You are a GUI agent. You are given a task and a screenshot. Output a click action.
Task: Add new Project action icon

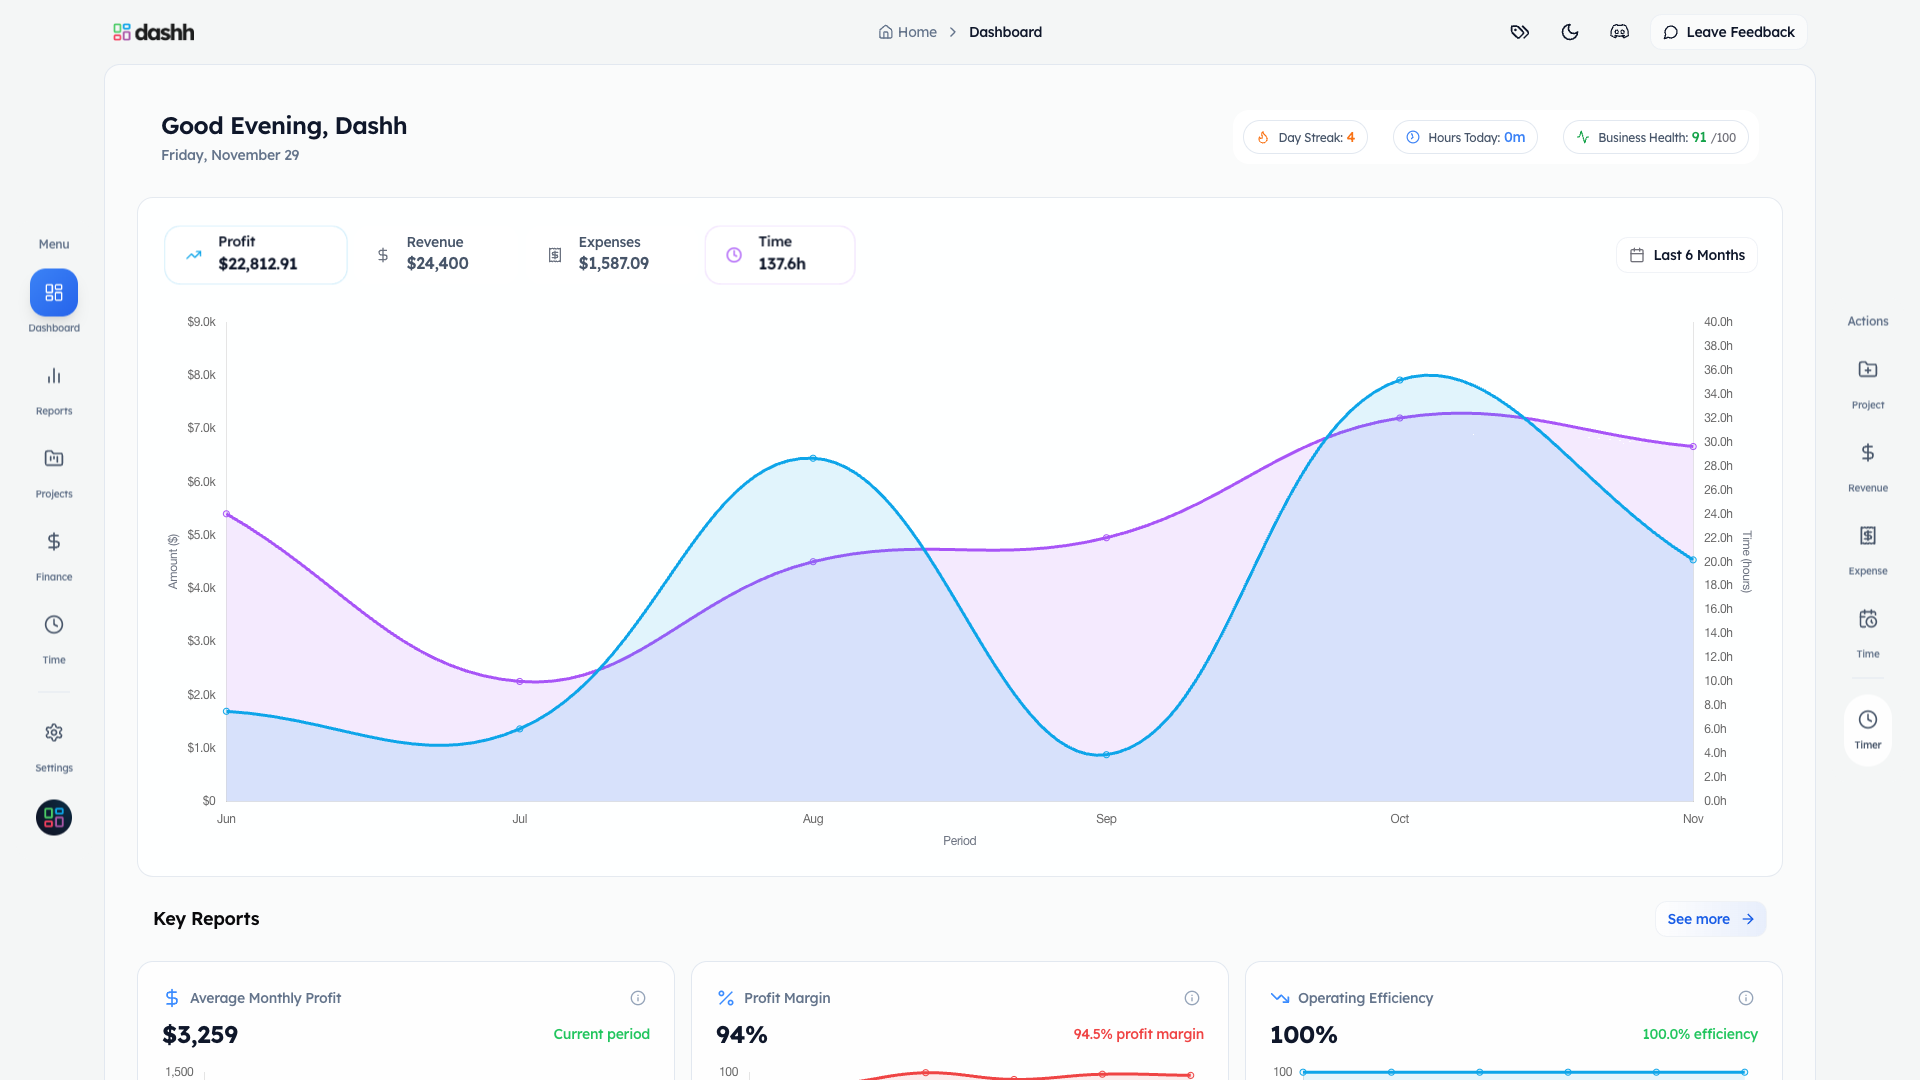pos(1868,370)
